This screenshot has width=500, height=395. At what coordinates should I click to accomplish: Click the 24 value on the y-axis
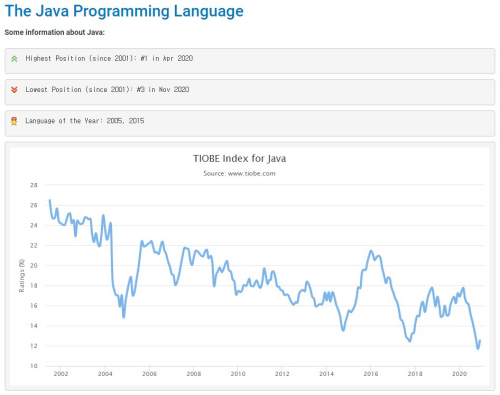34,225
